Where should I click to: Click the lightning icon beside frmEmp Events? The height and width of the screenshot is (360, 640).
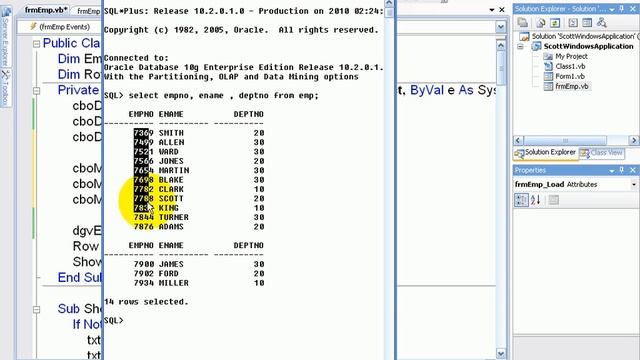click(x=33, y=27)
